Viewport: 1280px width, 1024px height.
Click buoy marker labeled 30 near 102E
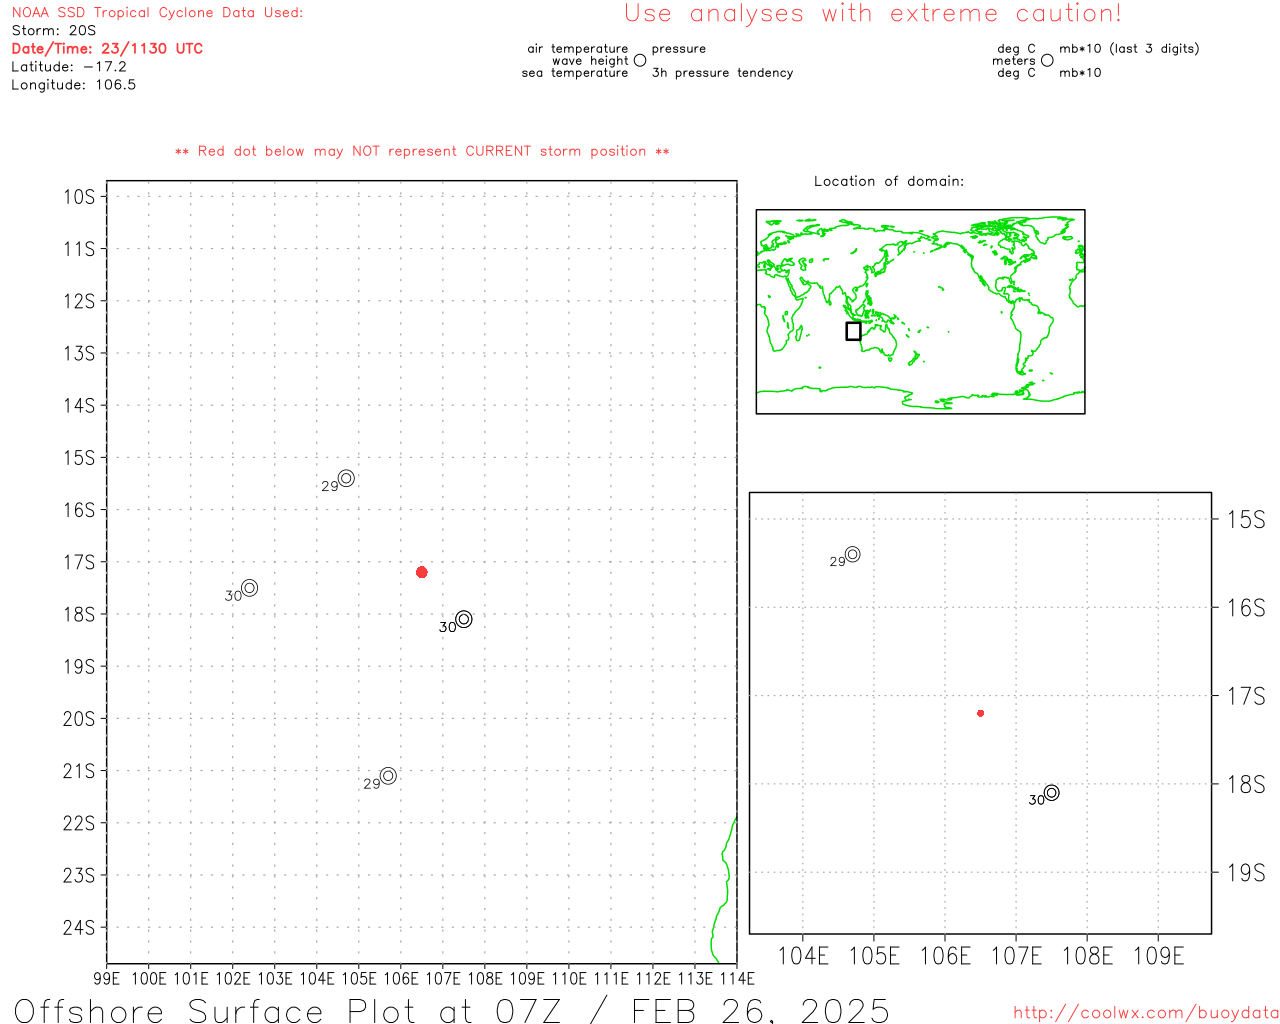[250, 588]
